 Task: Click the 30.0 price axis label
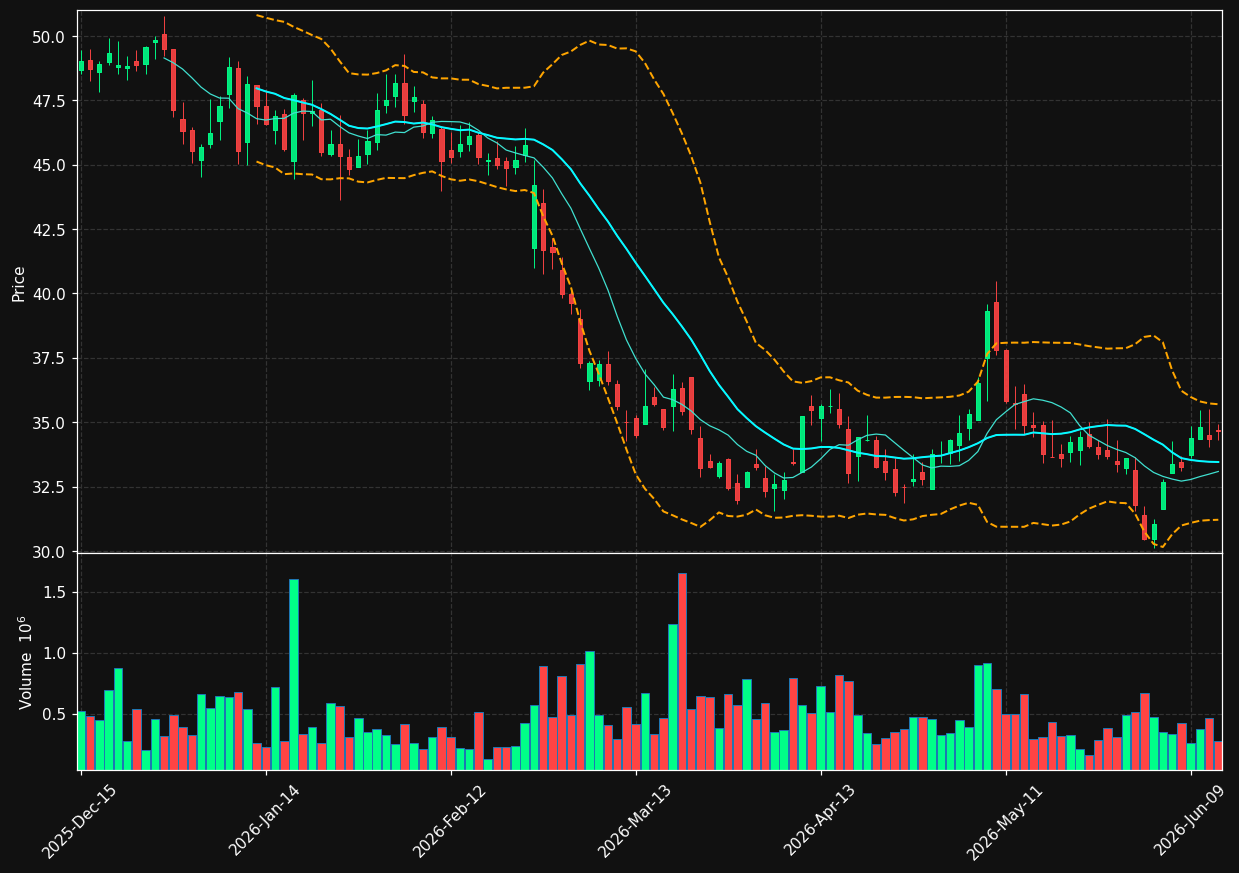(x=48, y=552)
